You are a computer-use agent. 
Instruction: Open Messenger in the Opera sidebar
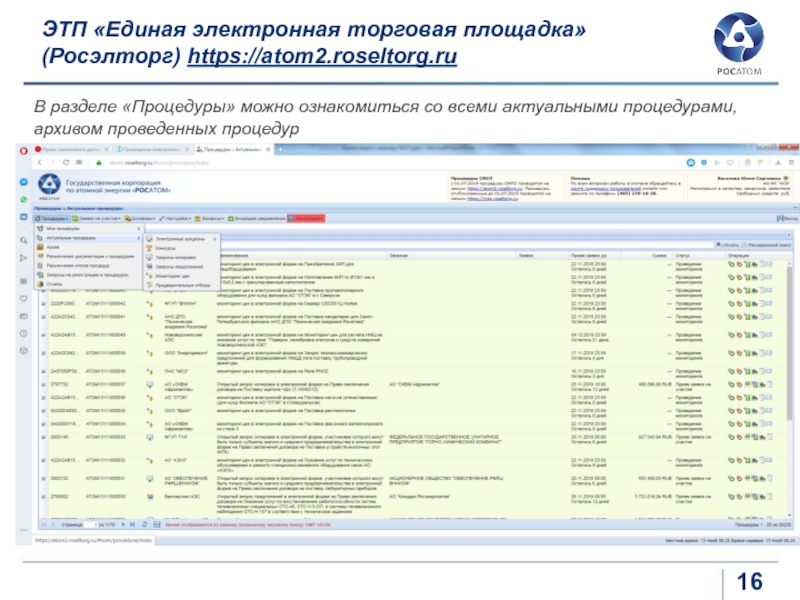click(23, 182)
